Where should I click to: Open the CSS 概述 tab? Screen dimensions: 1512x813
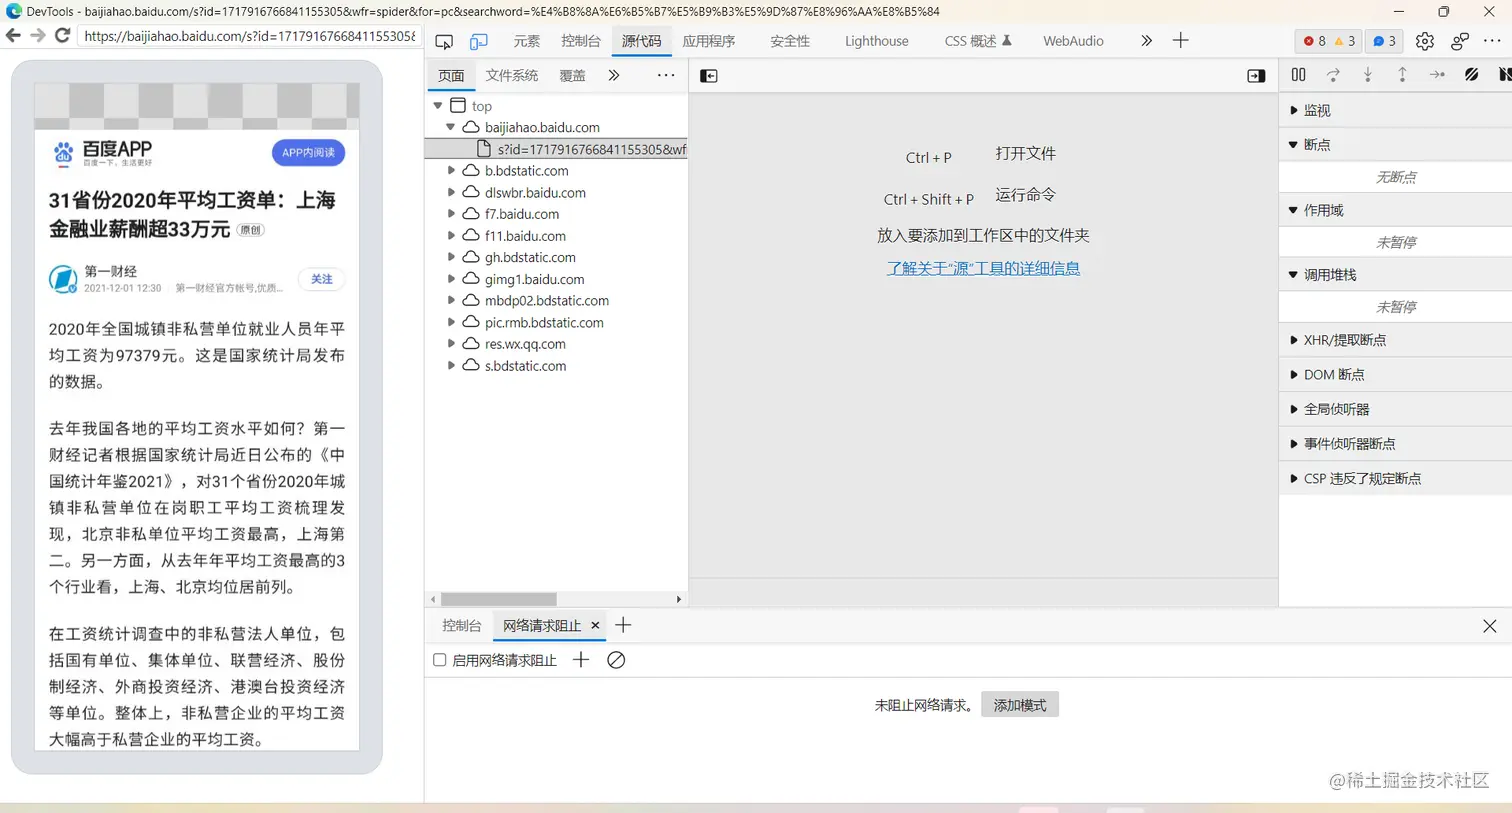(978, 41)
